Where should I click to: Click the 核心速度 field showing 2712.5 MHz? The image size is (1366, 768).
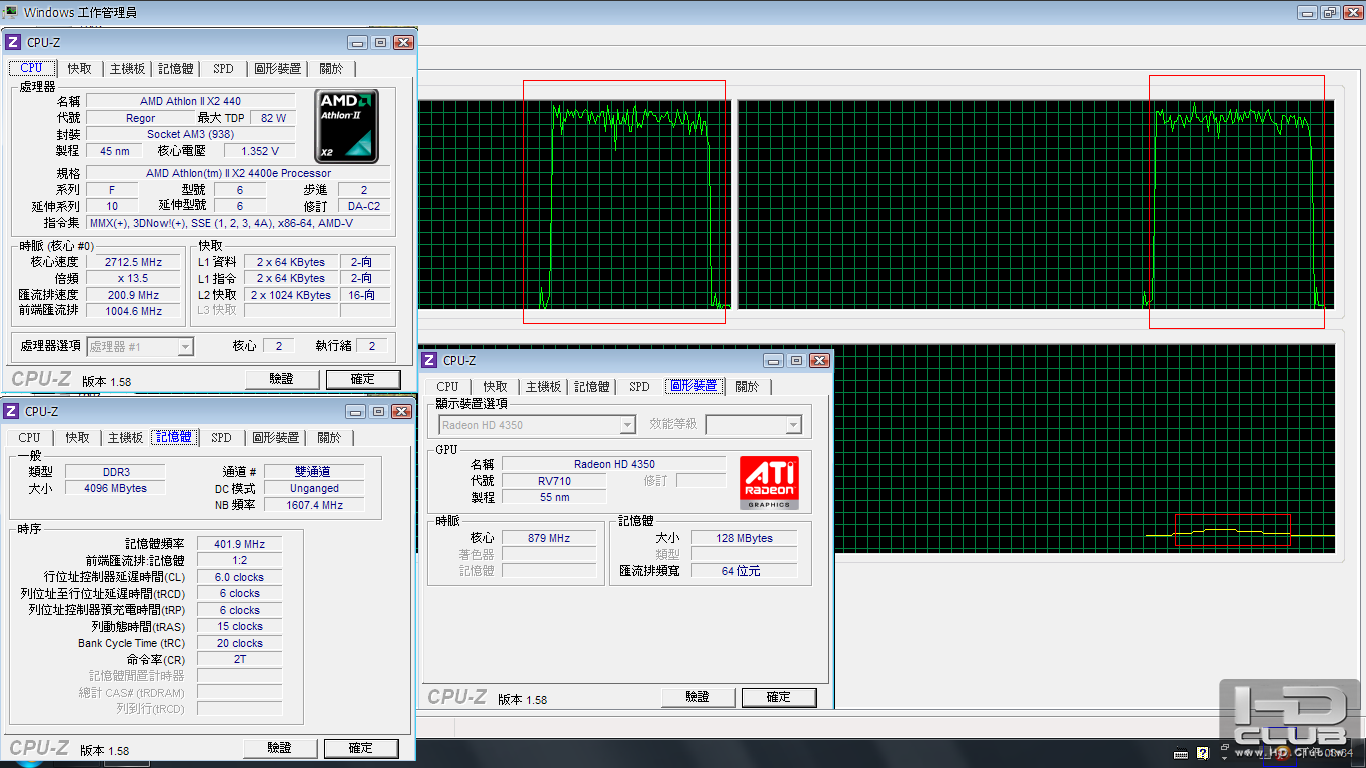pyautogui.click(x=133, y=262)
